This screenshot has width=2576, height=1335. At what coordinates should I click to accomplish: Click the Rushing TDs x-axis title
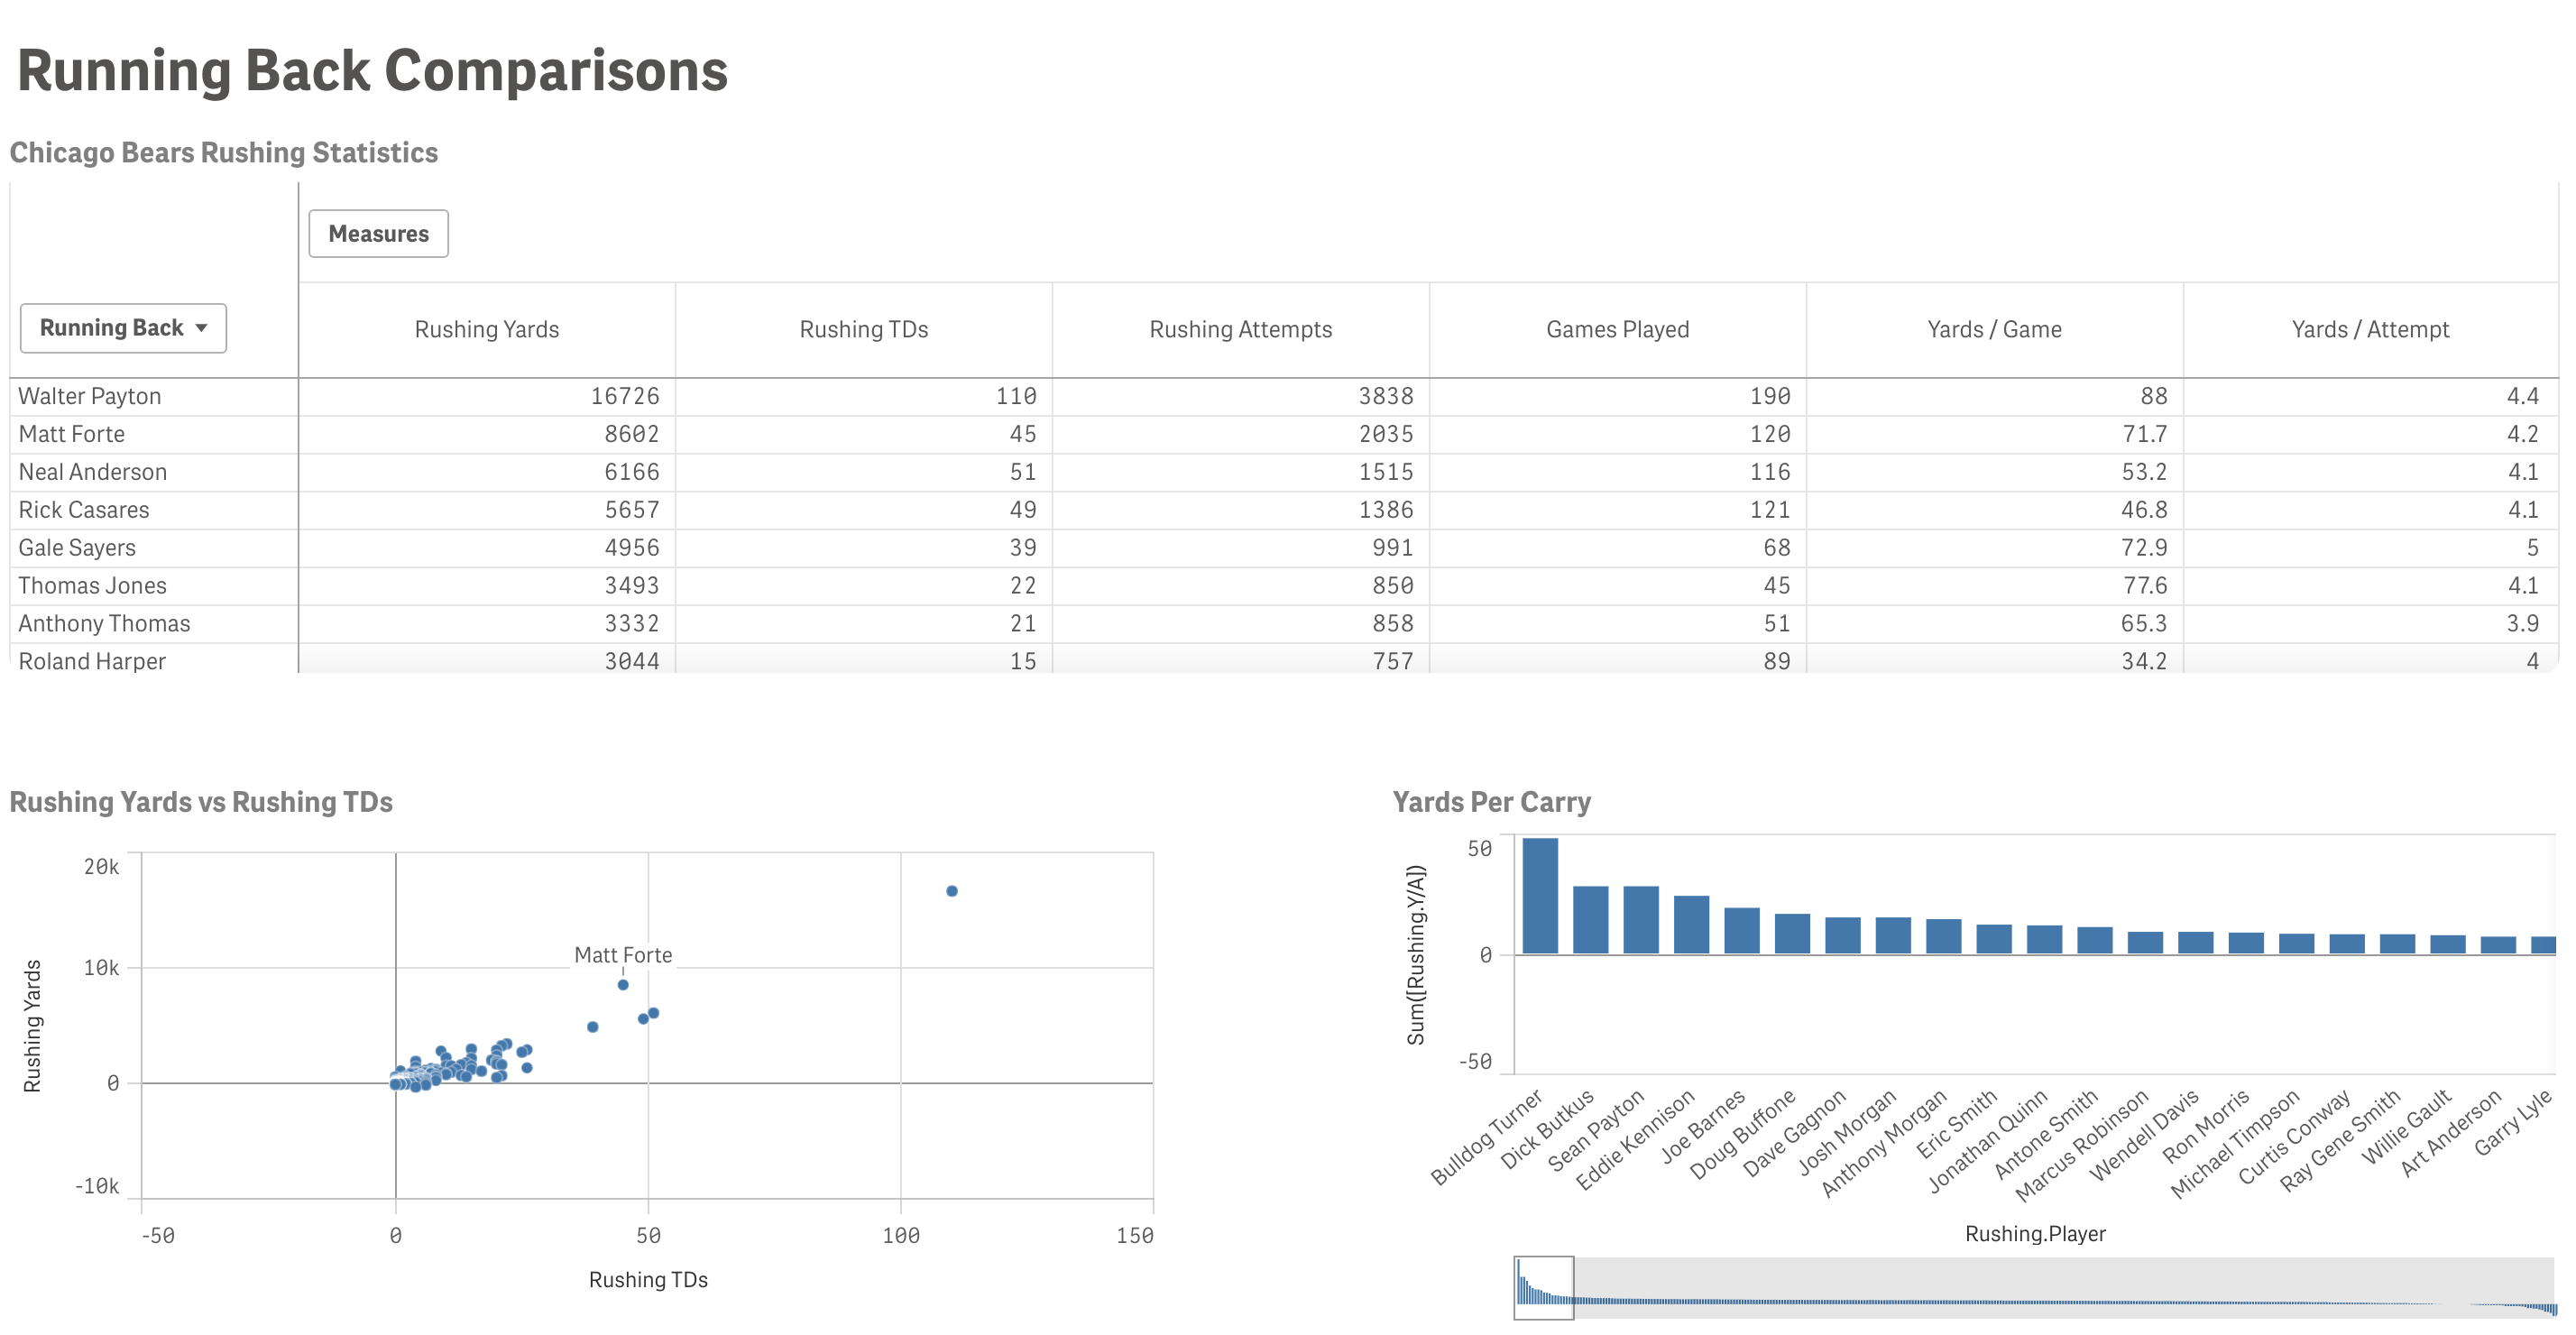[648, 1280]
